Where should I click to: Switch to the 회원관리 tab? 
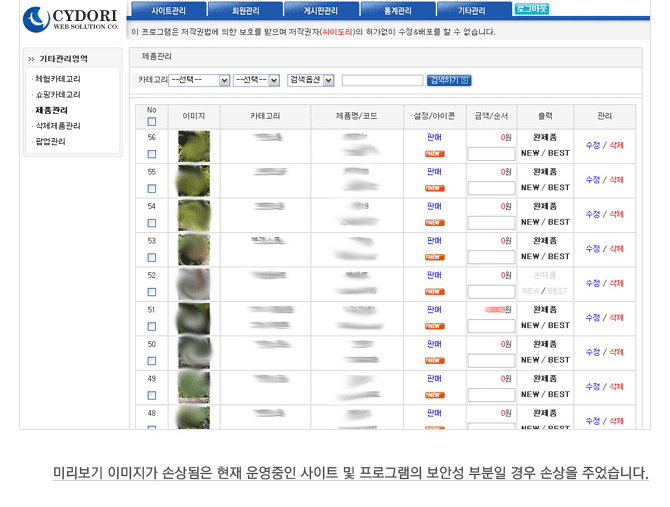point(244,10)
